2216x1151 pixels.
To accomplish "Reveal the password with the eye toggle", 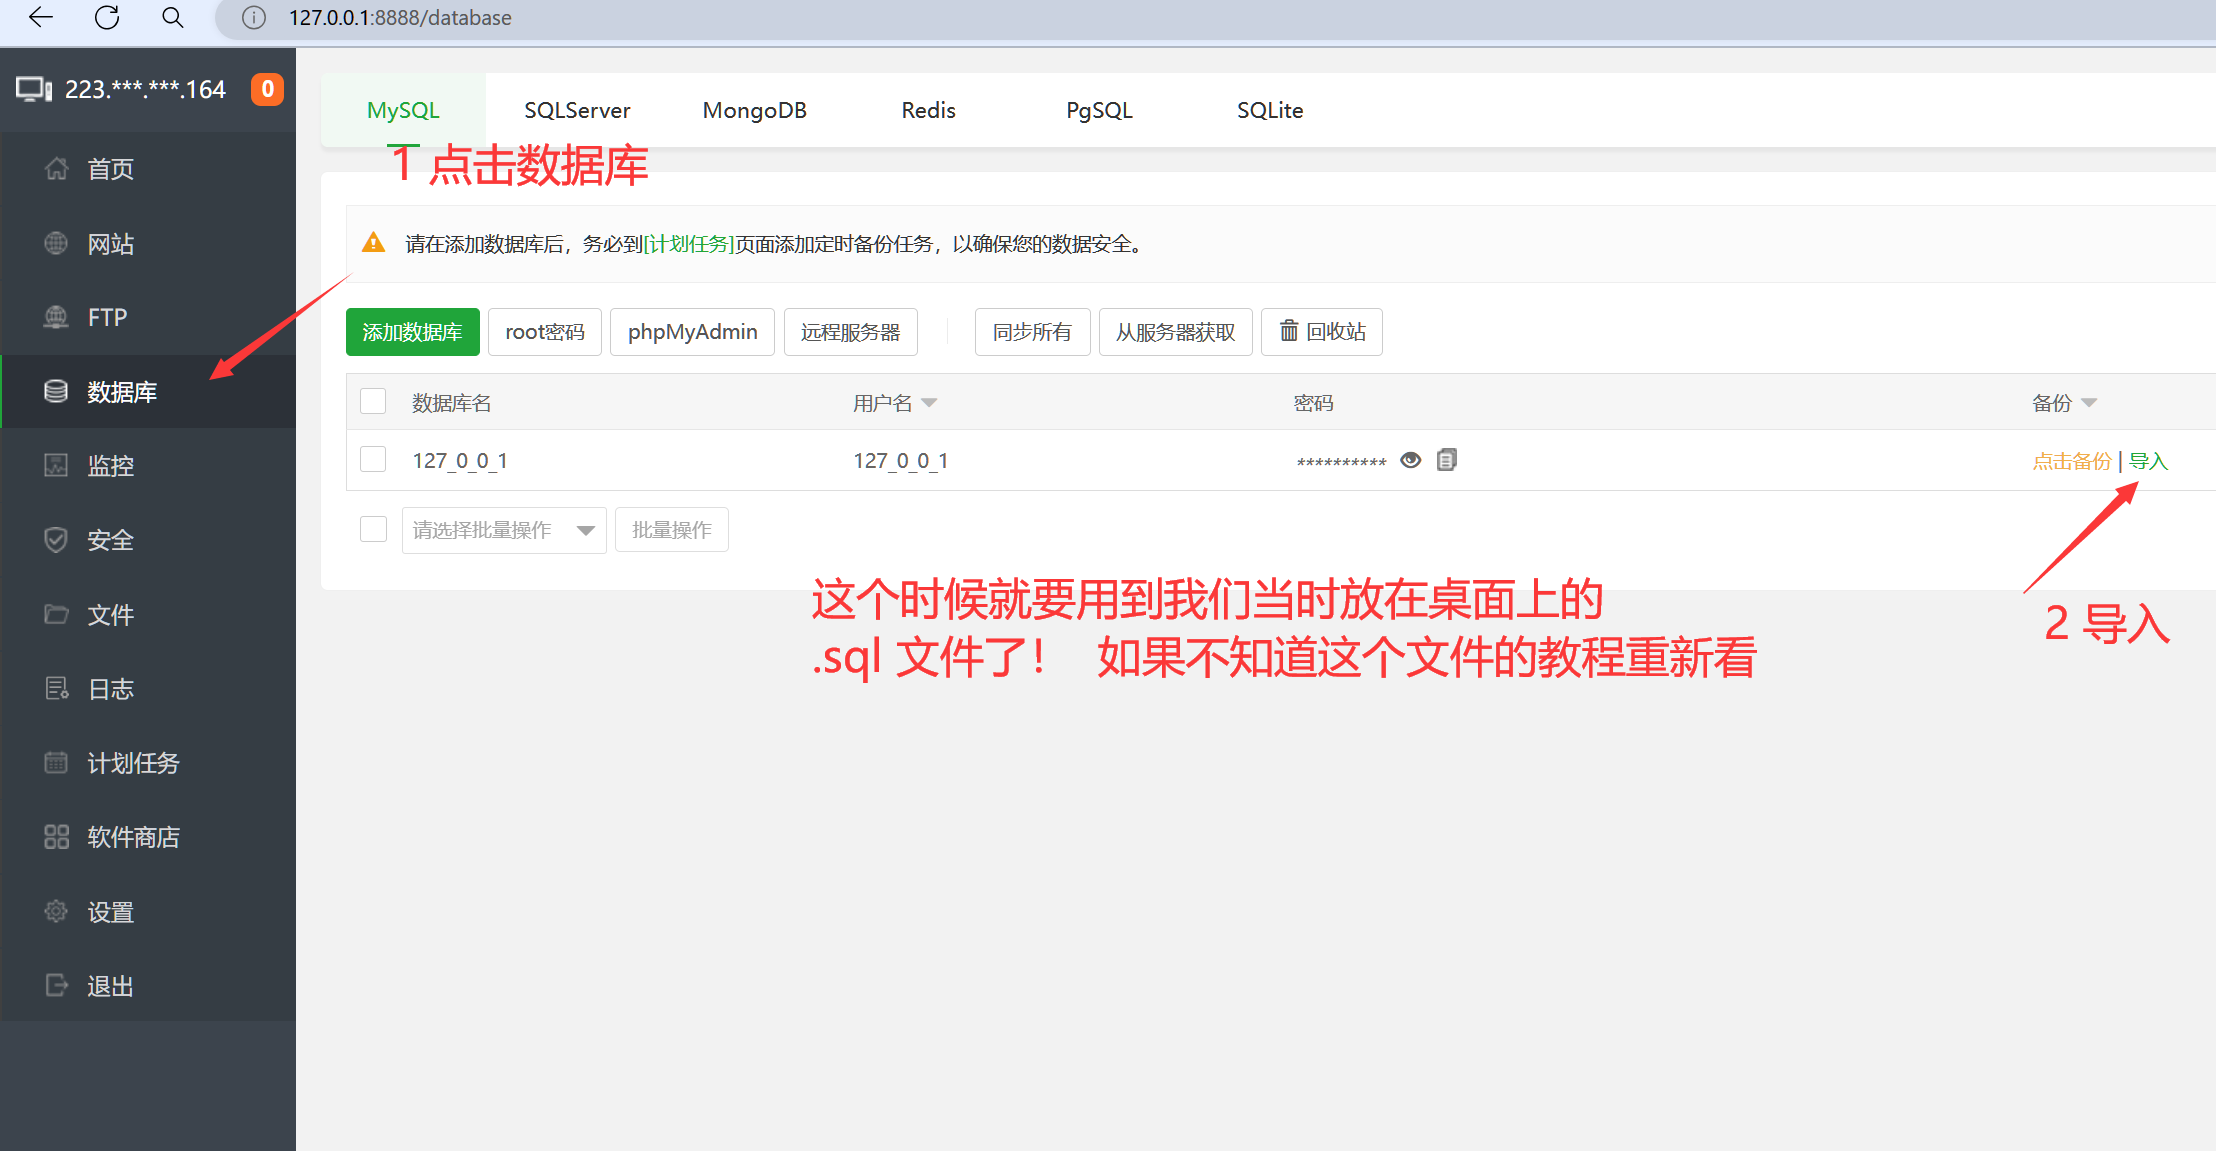I will pos(1410,460).
